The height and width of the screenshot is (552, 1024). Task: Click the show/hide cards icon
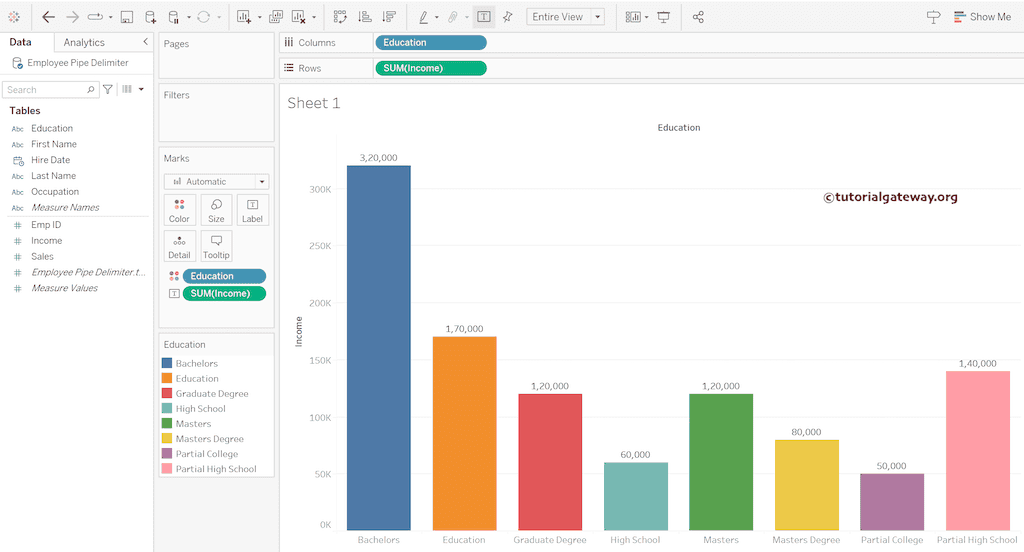click(x=632, y=17)
